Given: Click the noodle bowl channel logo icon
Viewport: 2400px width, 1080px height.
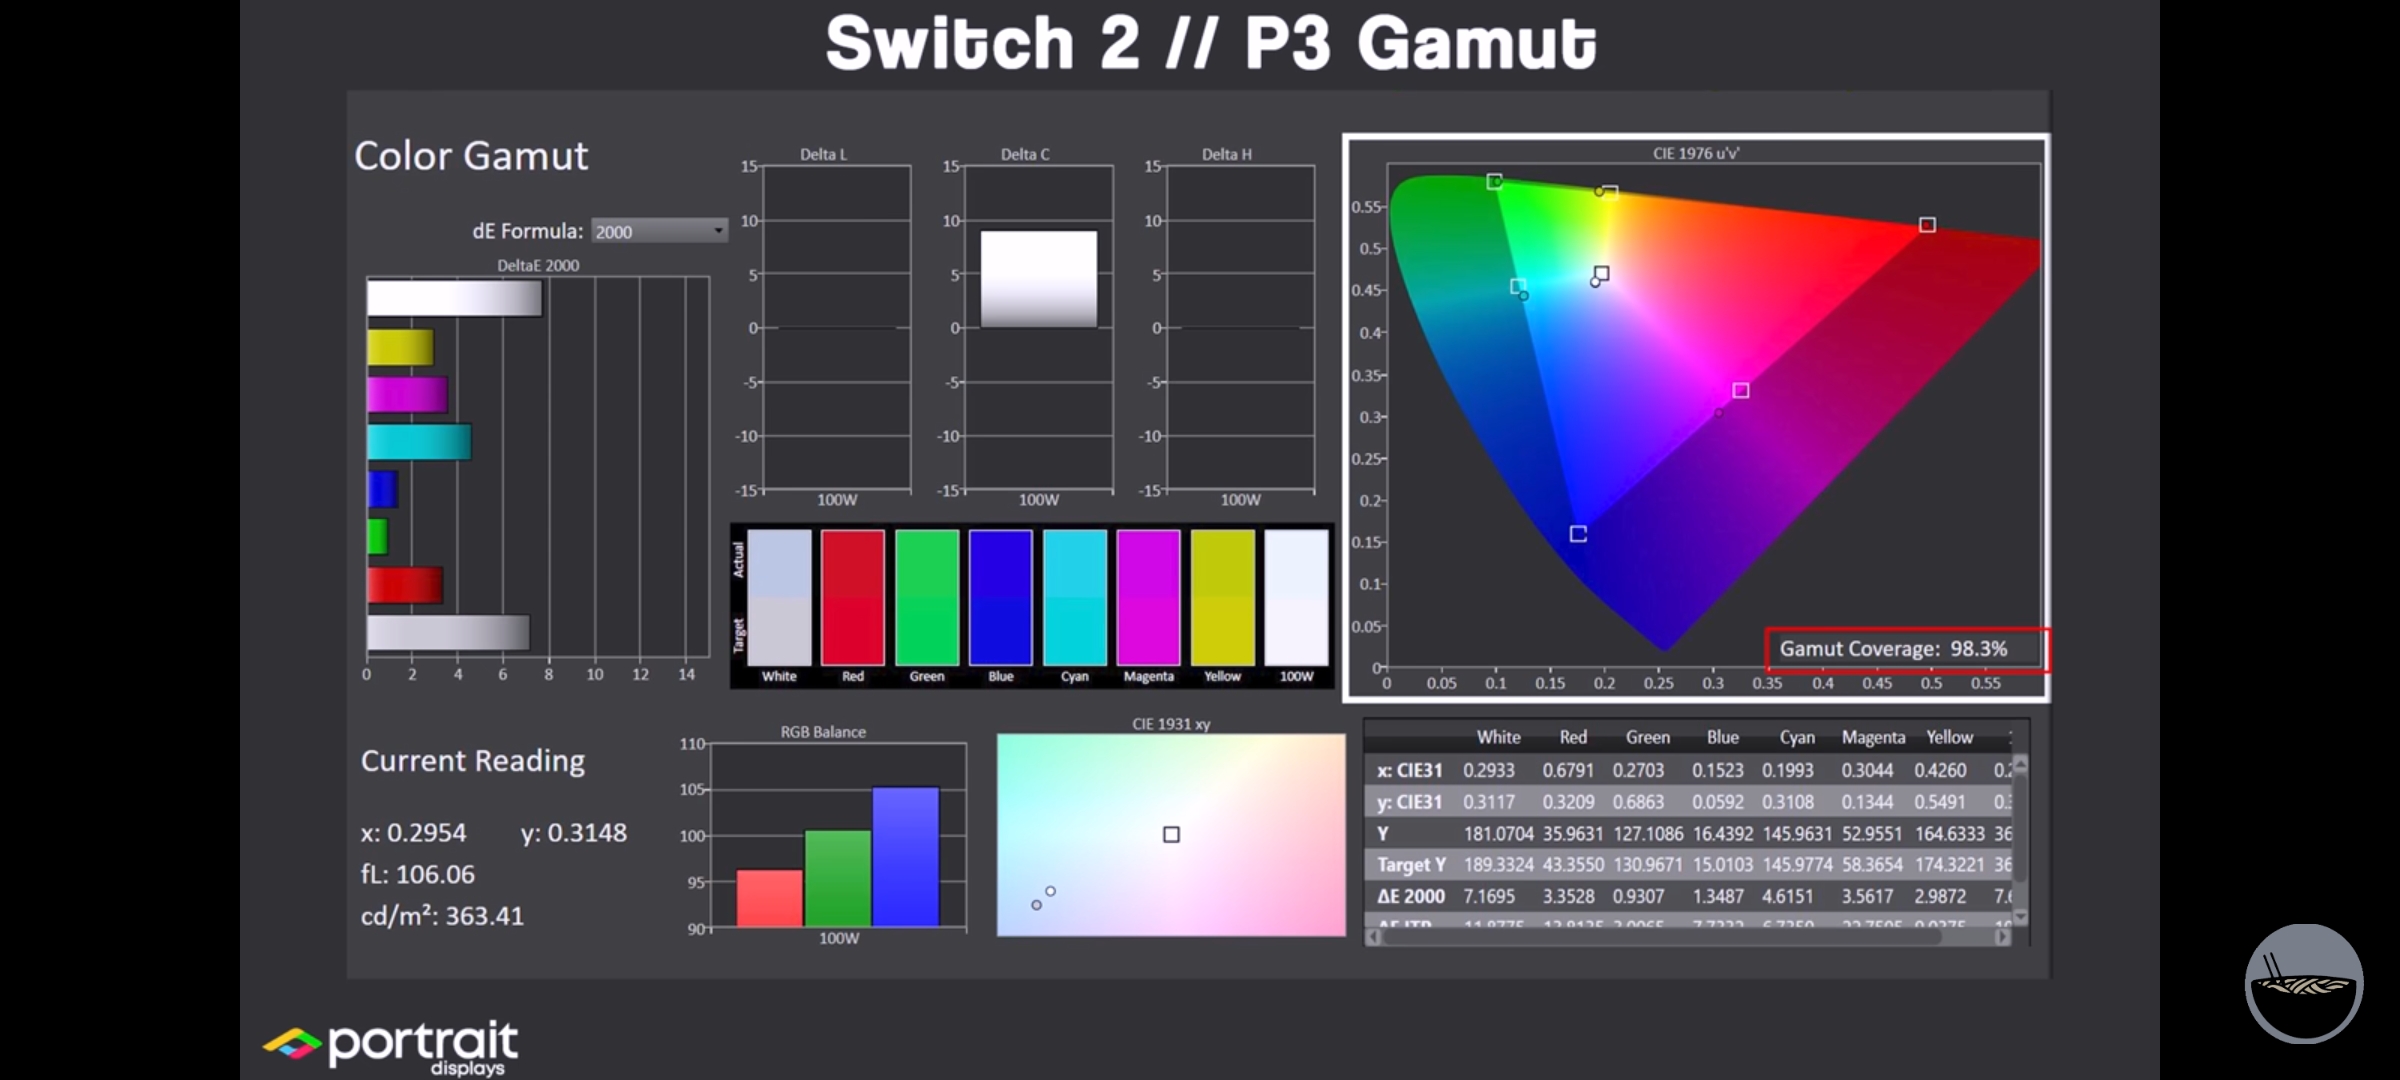Looking at the screenshot, I should click(2303, 984).
